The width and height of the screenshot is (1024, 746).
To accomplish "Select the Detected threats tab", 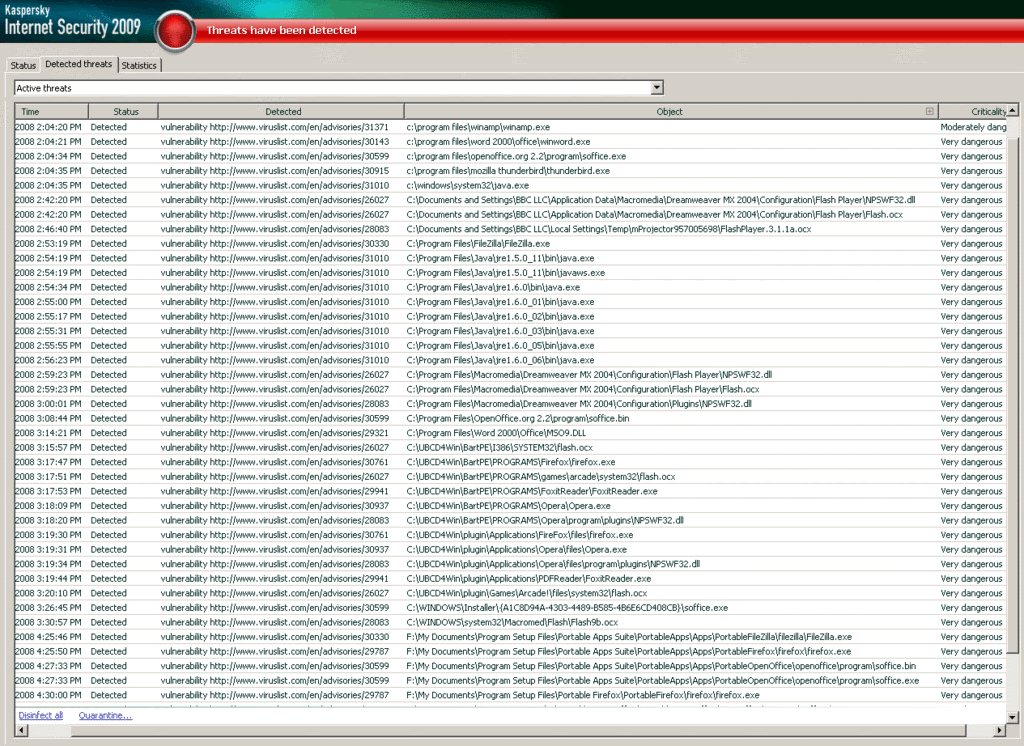I will (78, 64).
